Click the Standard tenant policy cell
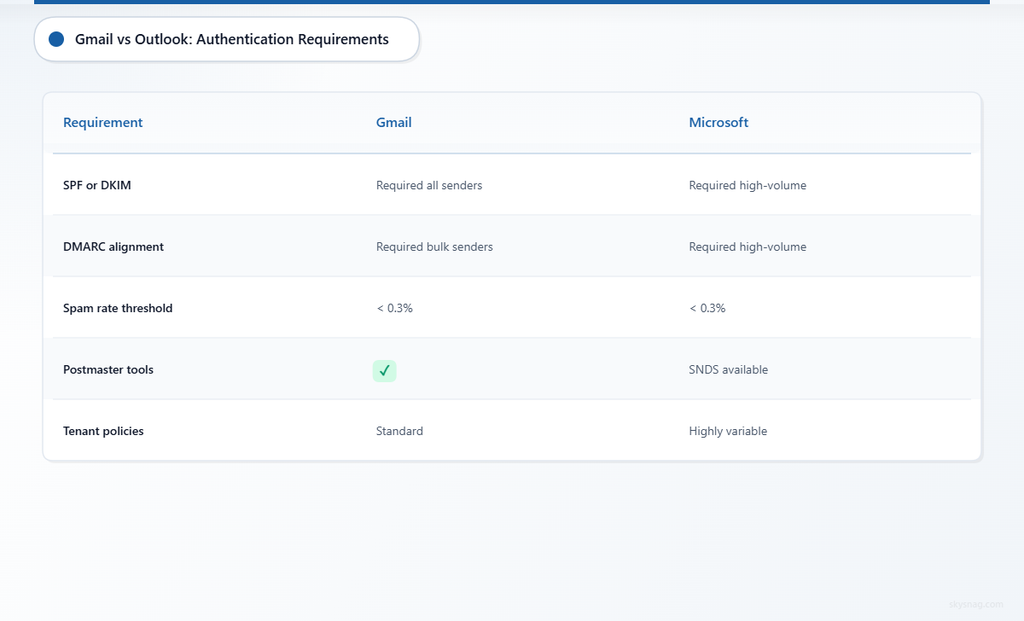The height and width of the screenshot is (621, 1024). point(399,431)
